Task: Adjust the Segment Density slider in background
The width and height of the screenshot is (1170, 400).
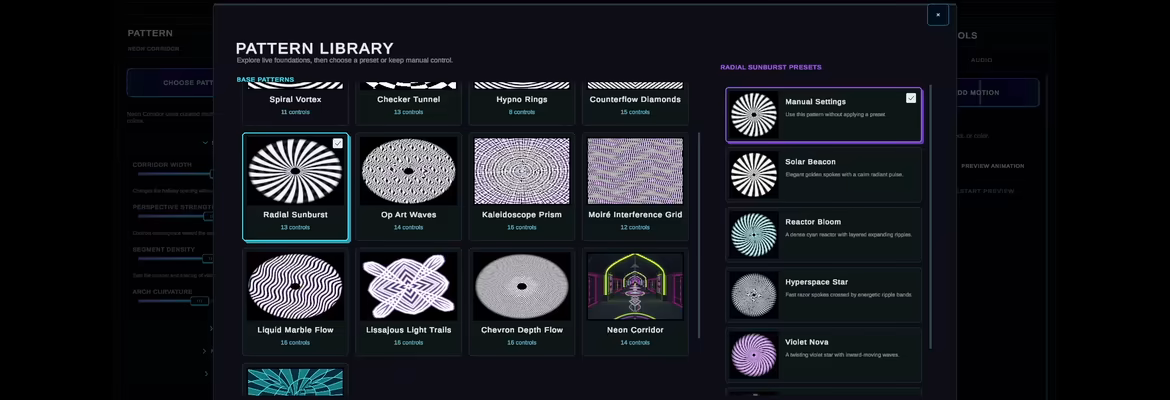Action: click(x=175, y=258)
